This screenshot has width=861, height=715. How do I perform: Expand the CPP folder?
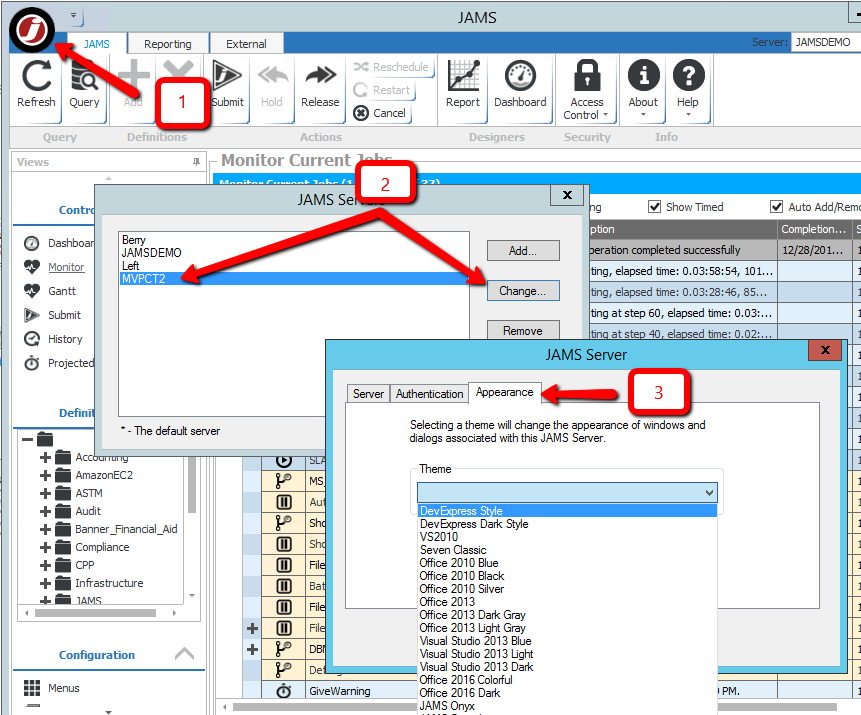(46, 565)
